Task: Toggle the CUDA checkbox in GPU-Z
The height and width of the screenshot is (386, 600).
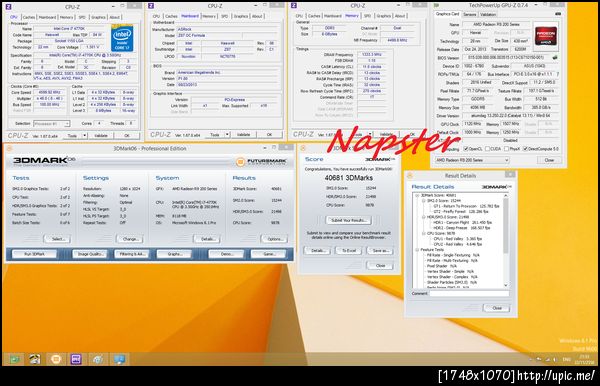Action: (x=488, y=148)
